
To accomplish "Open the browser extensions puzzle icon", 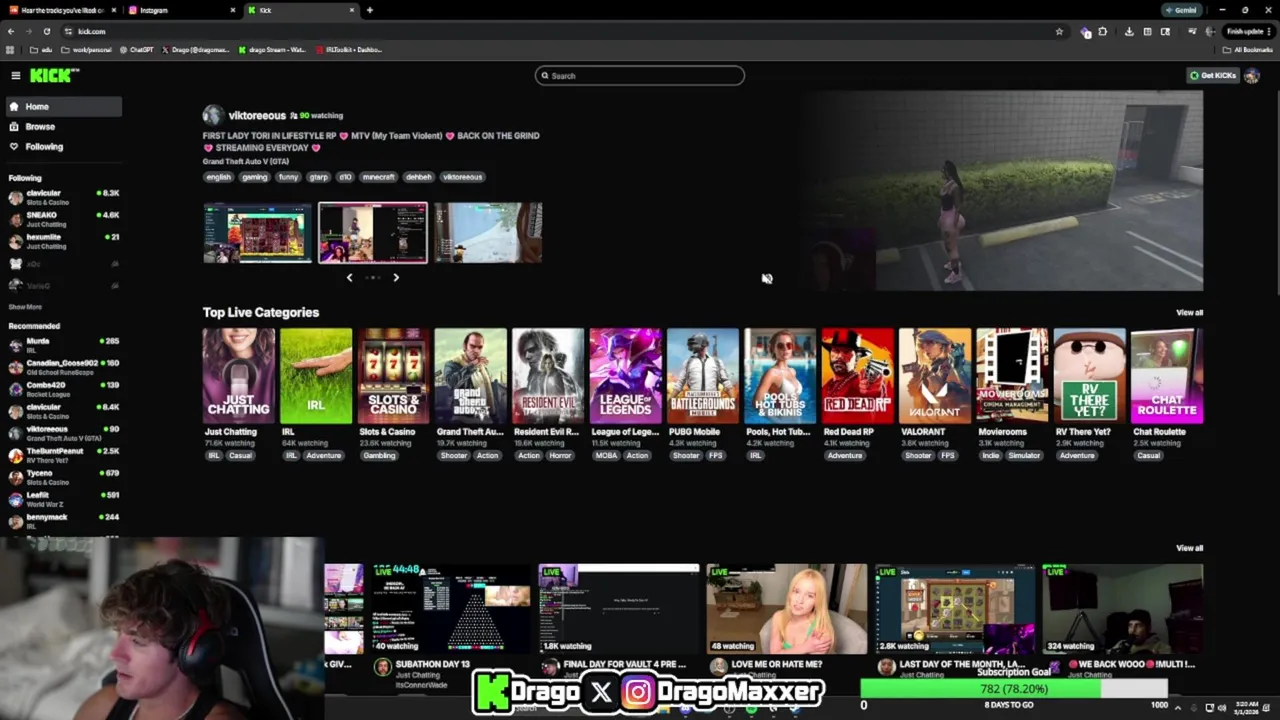I will (1102, 31).
